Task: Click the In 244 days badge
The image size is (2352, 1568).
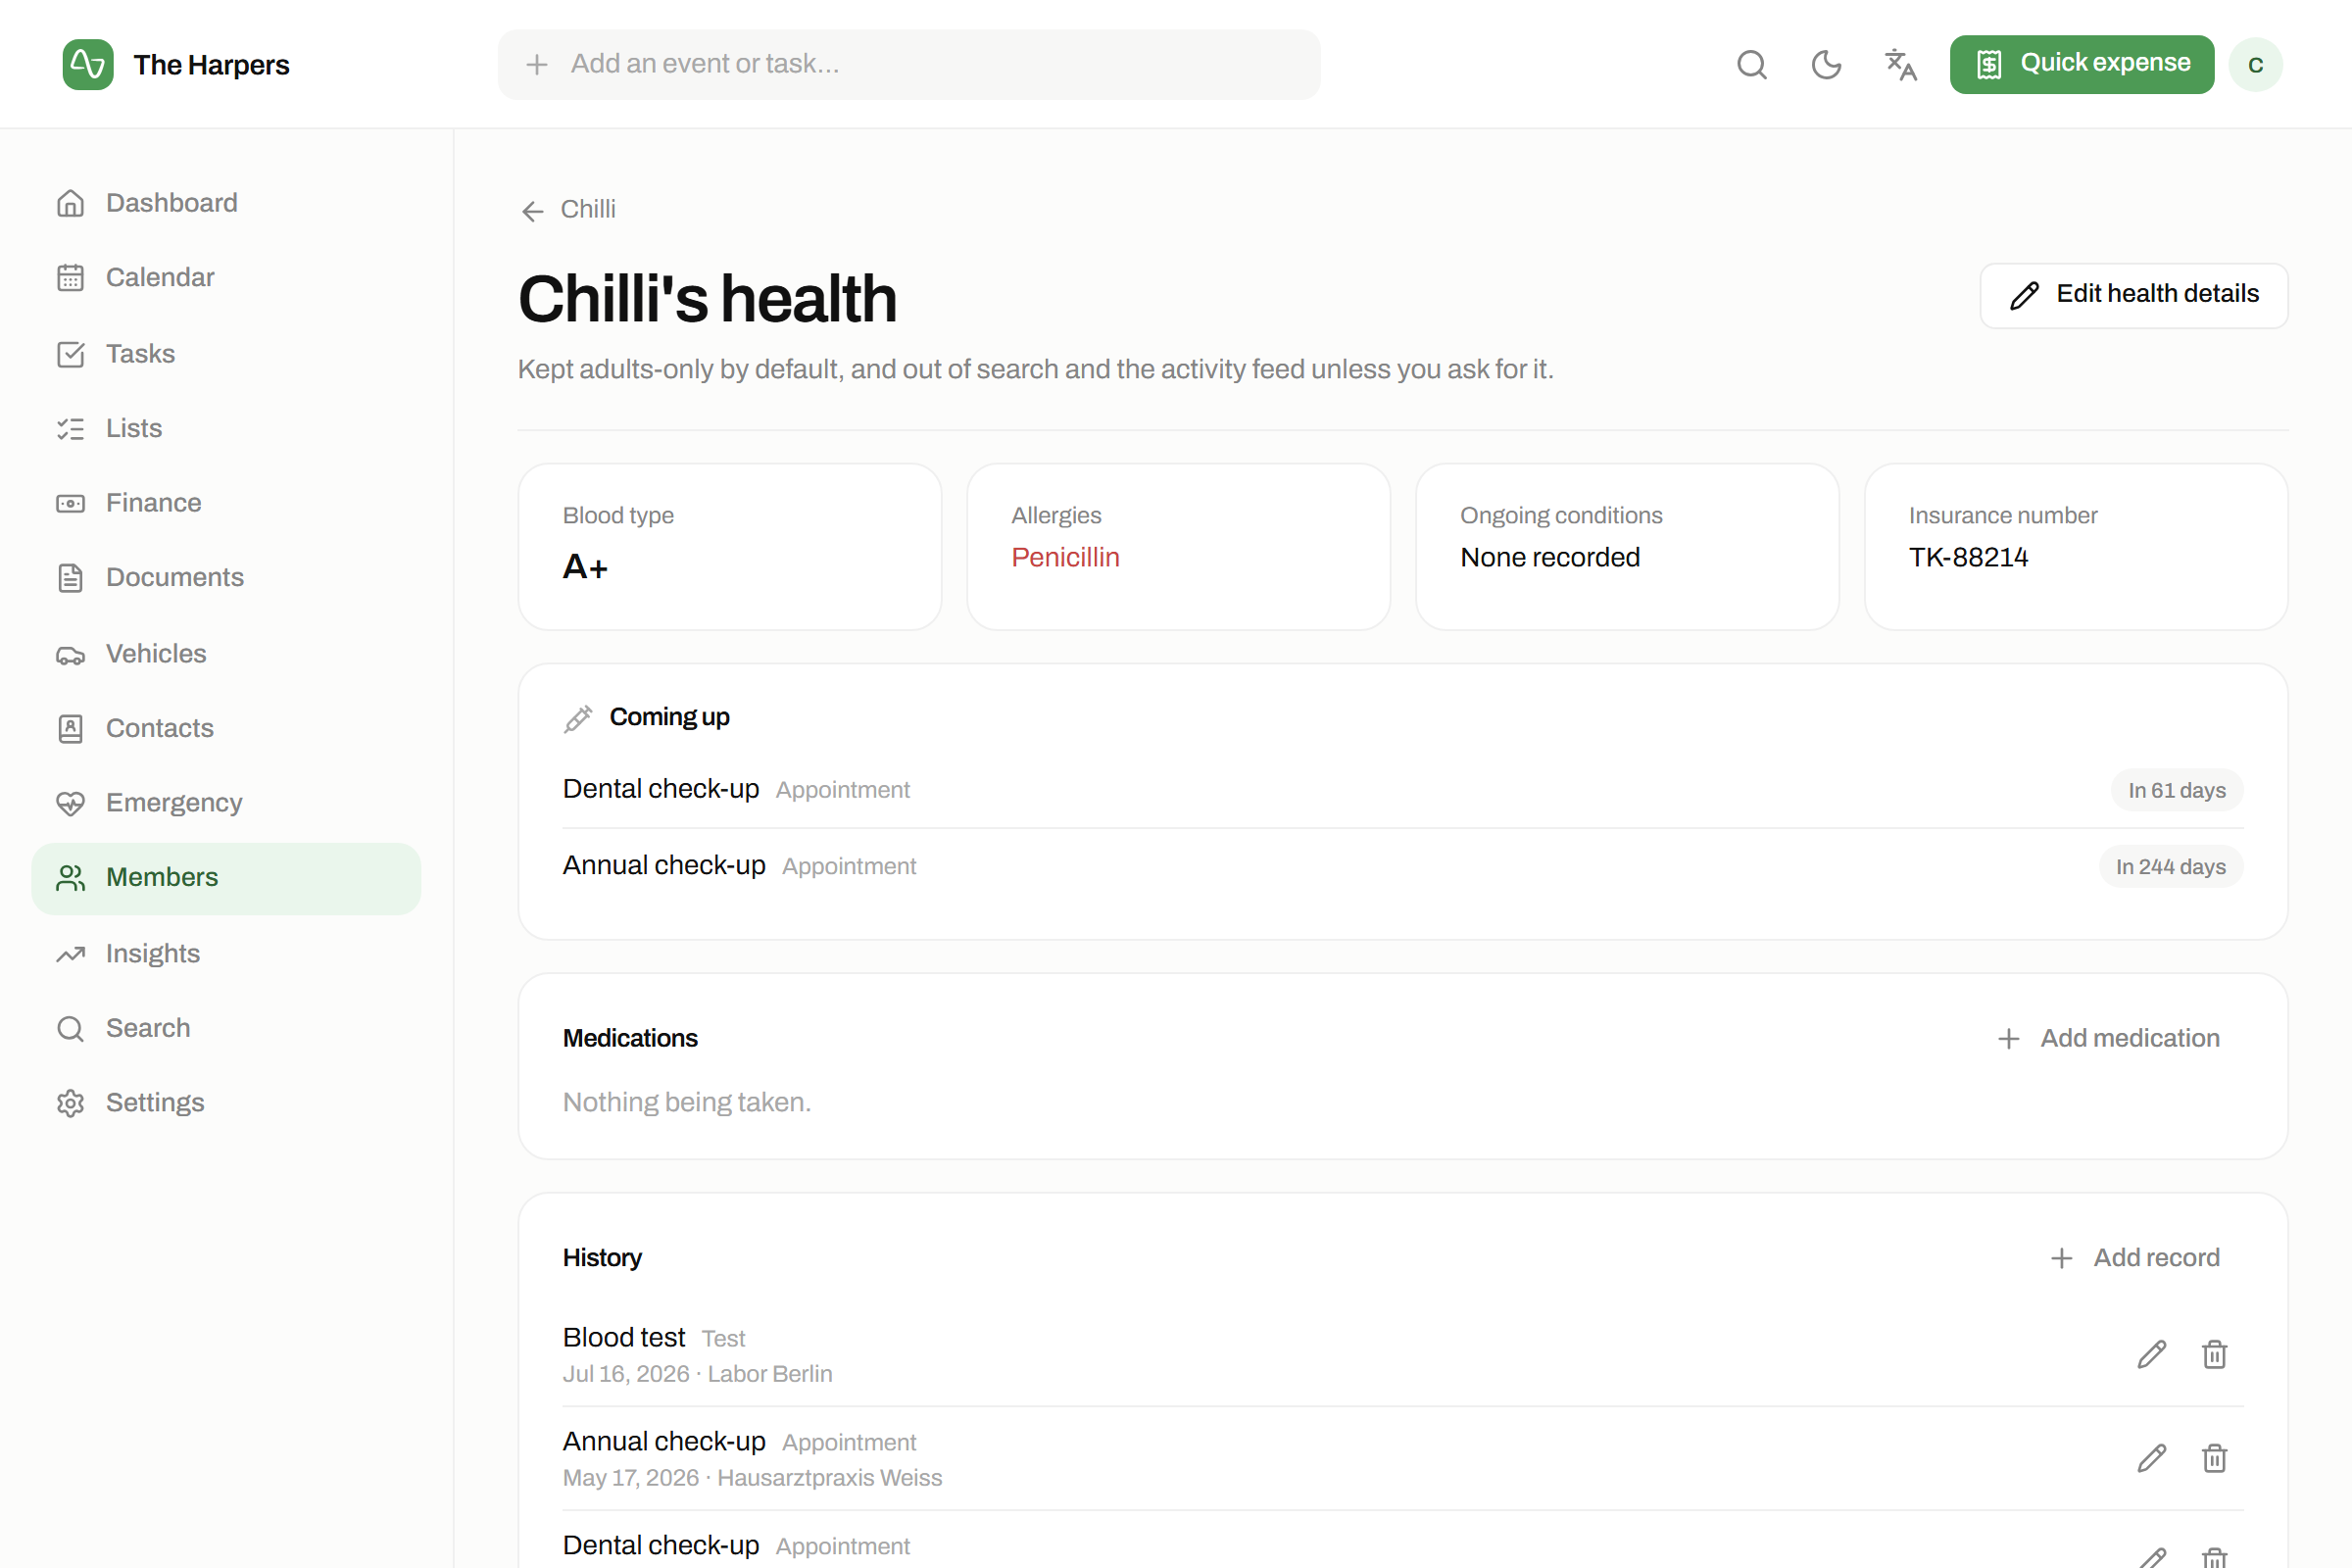Action: 2170,866
